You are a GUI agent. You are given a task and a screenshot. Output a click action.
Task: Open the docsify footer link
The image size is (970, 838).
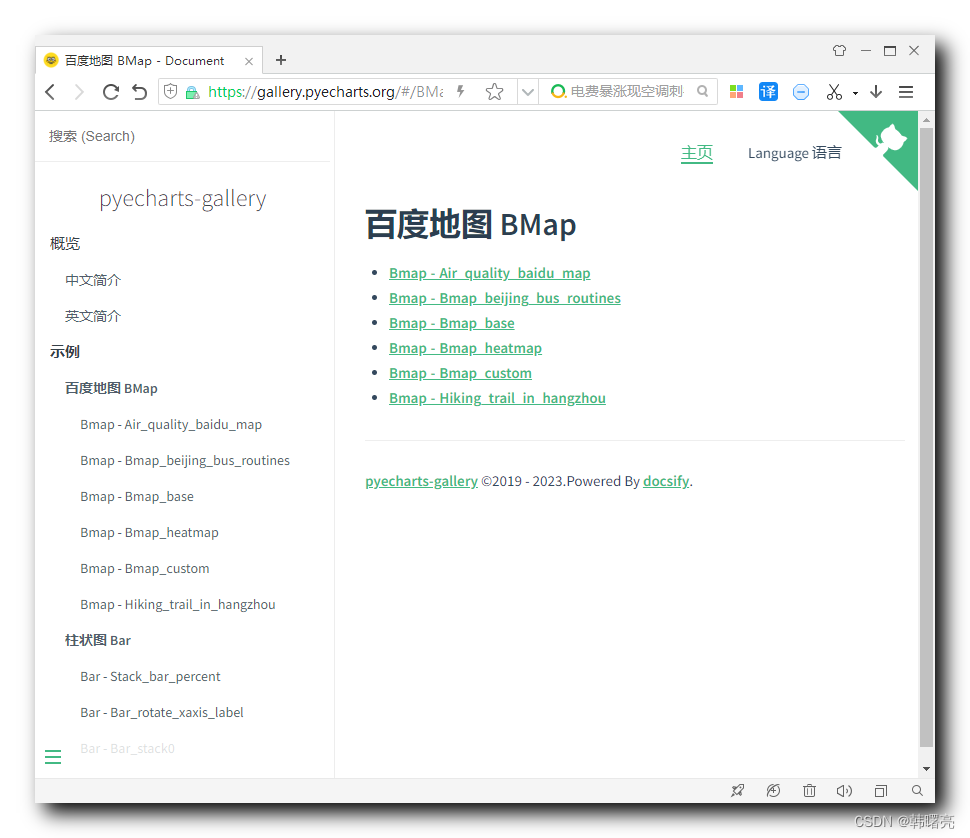[666, 481]
